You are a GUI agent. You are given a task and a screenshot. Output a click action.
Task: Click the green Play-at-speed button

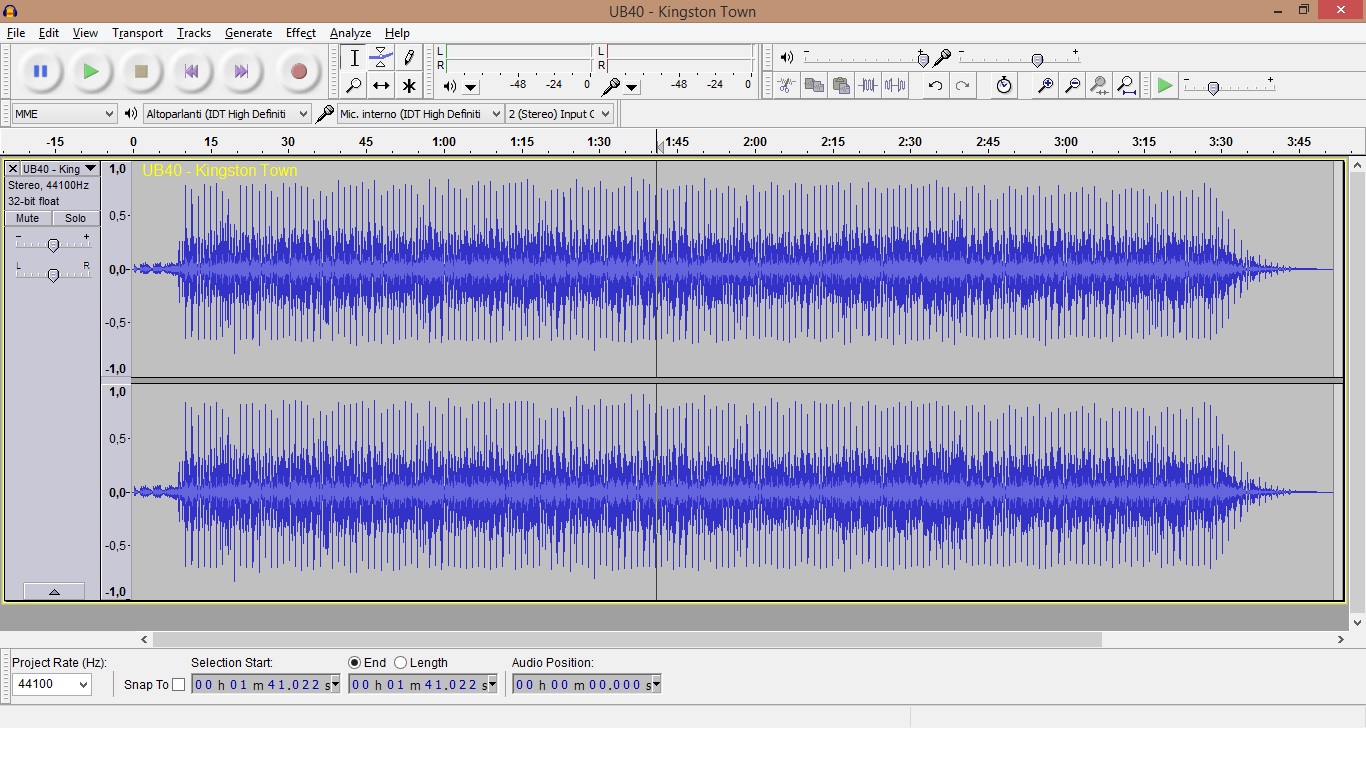pyautogui.click(x=1165, y=86)
